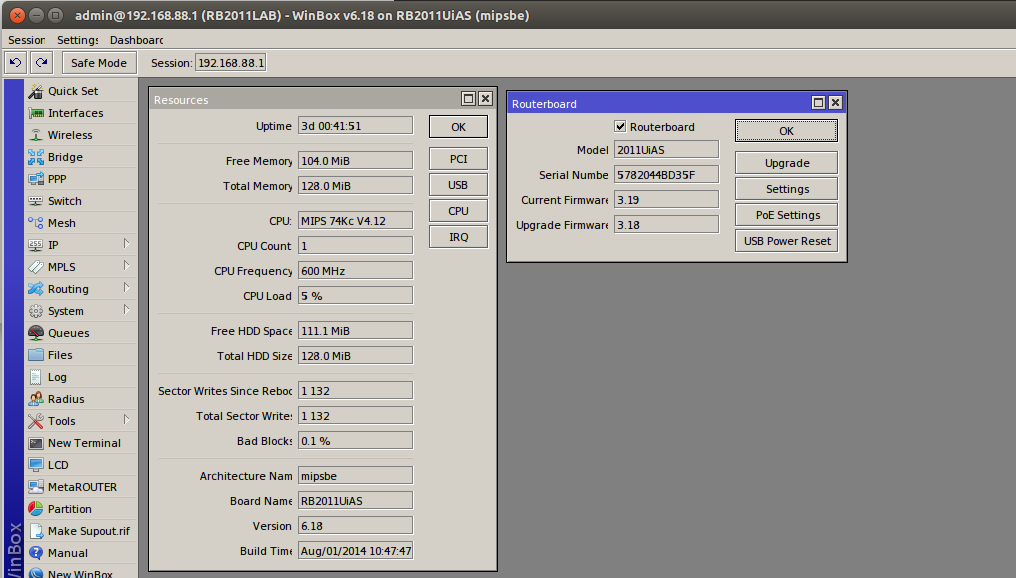Viewport: 1016px width, 578px height.
Task: Uncheck the Routerboard checkbox
Action: pos(620,127)
